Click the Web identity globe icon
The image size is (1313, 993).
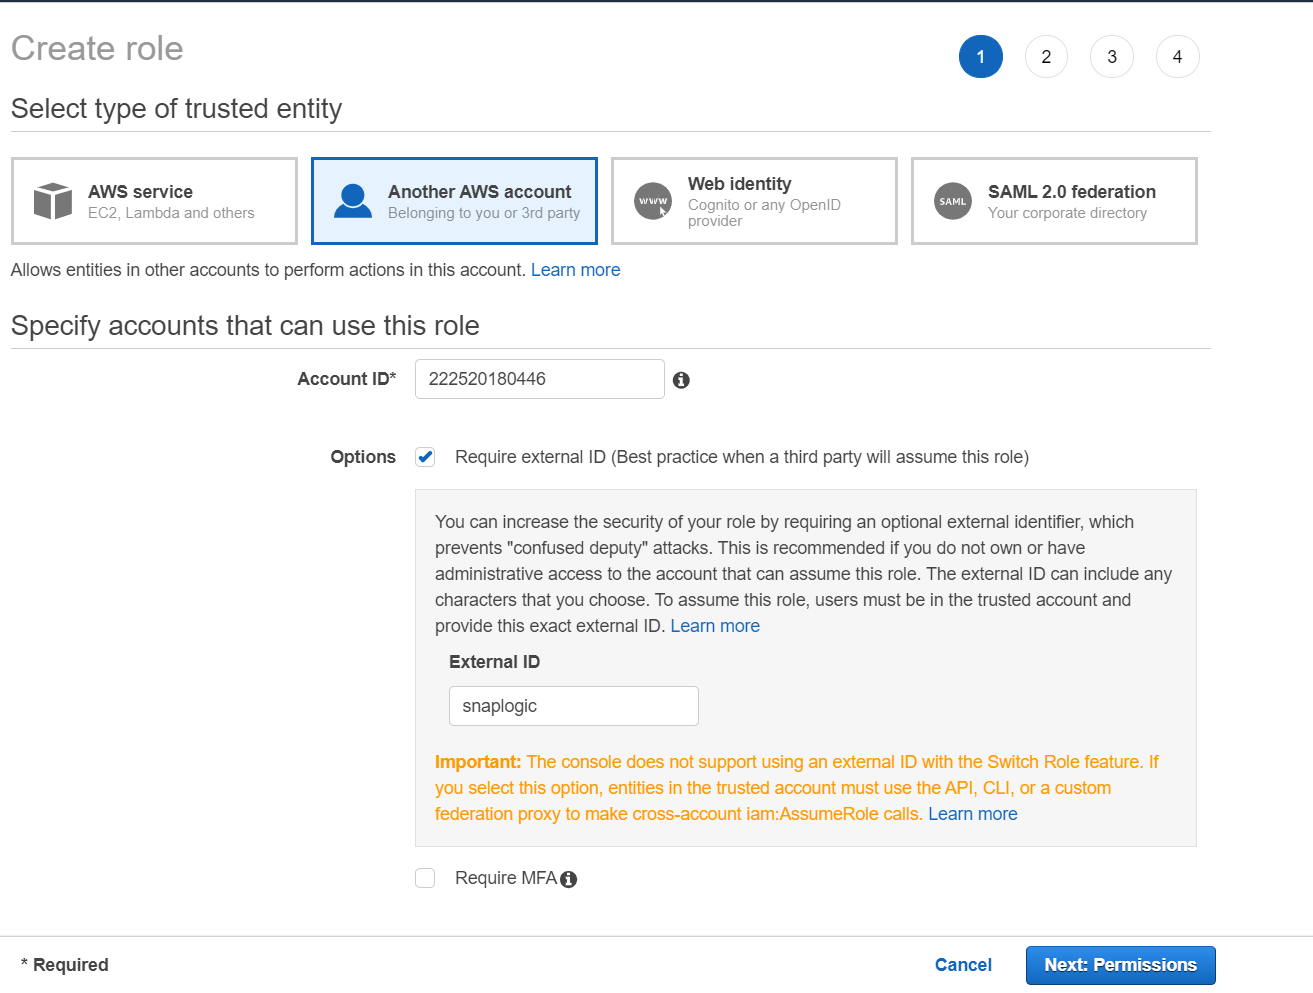pos(652,200)
